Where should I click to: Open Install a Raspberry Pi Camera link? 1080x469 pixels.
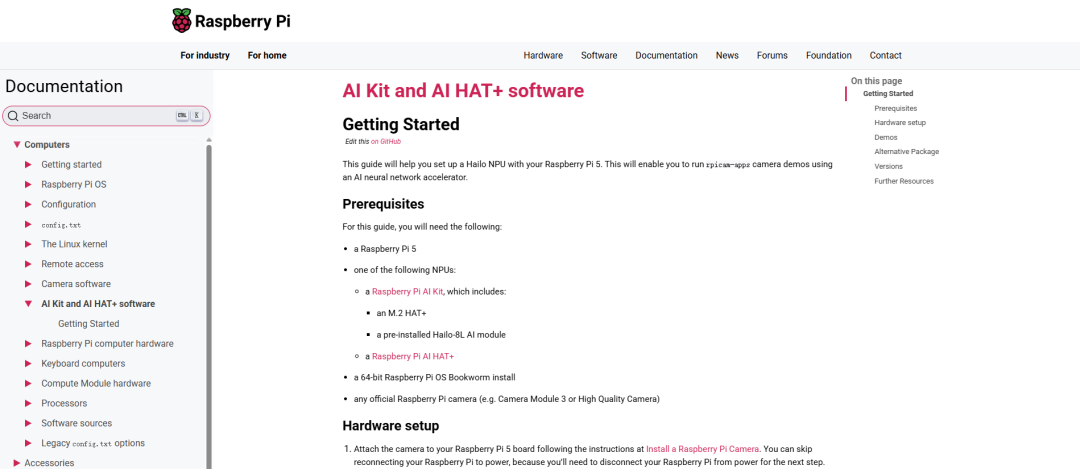click(x=703, y=448)
